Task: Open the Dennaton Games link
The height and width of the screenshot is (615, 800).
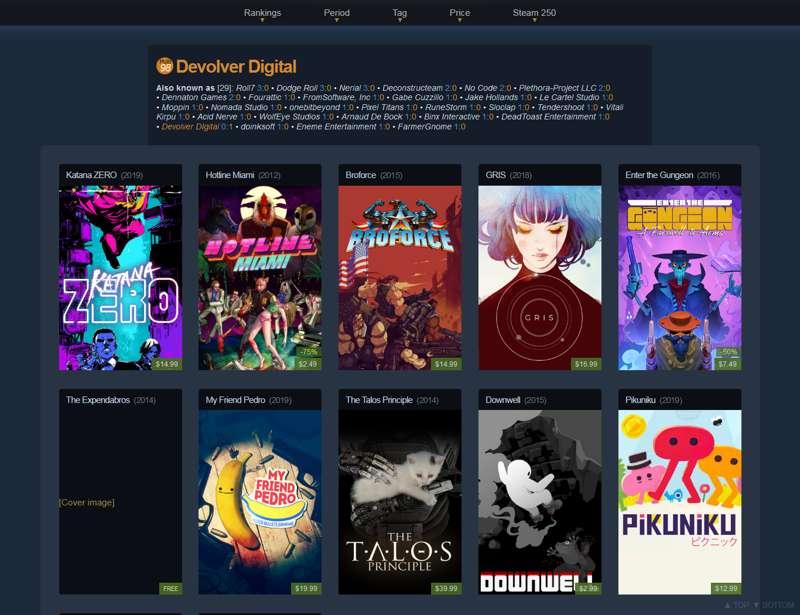Action: tap(194, 97)
